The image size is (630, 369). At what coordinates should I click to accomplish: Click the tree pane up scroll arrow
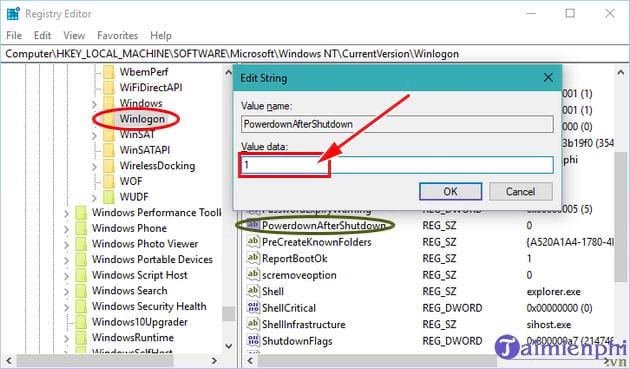coord(229,72)
